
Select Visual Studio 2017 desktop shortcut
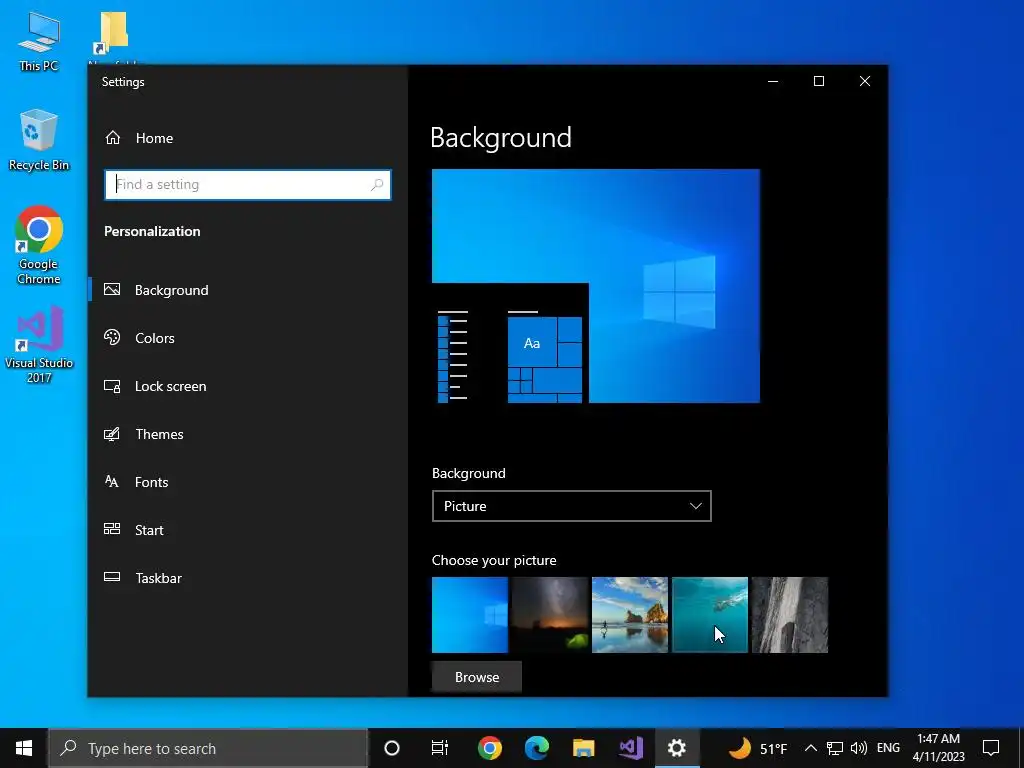click(39, 344)
